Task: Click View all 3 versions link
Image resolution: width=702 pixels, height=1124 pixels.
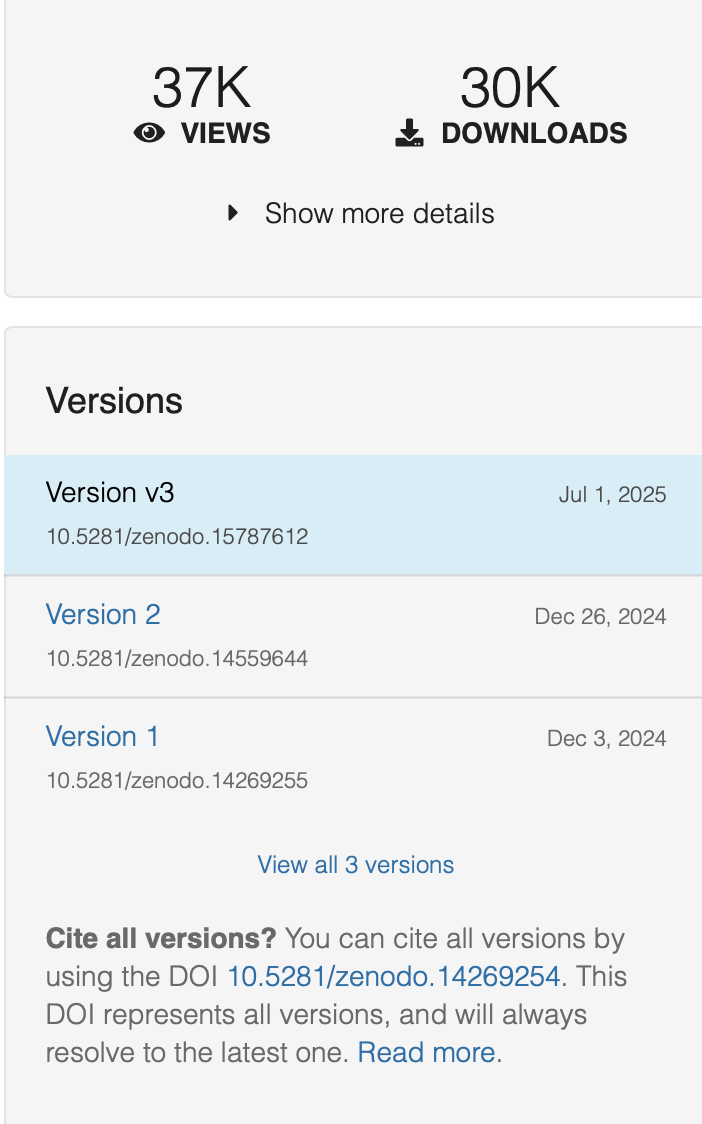Action: (x=356, y=865)
